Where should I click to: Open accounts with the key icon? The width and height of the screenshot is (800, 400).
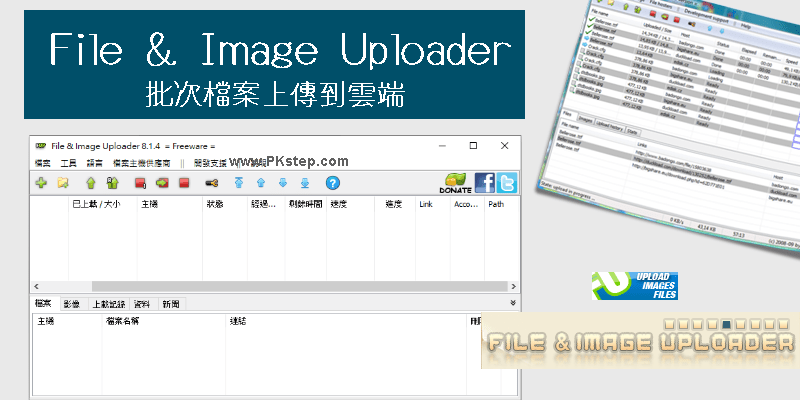coord(212,183)
